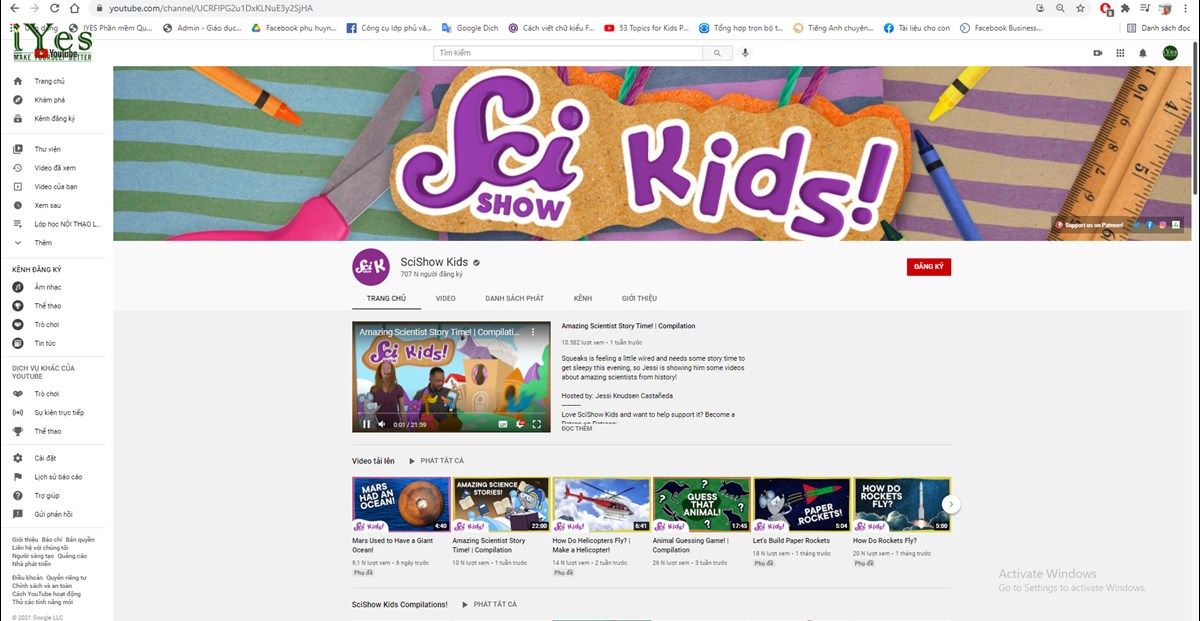Click PHÁT TẤT CẢ next to Video tải lên
The image size is (1200, 621).
436,461
